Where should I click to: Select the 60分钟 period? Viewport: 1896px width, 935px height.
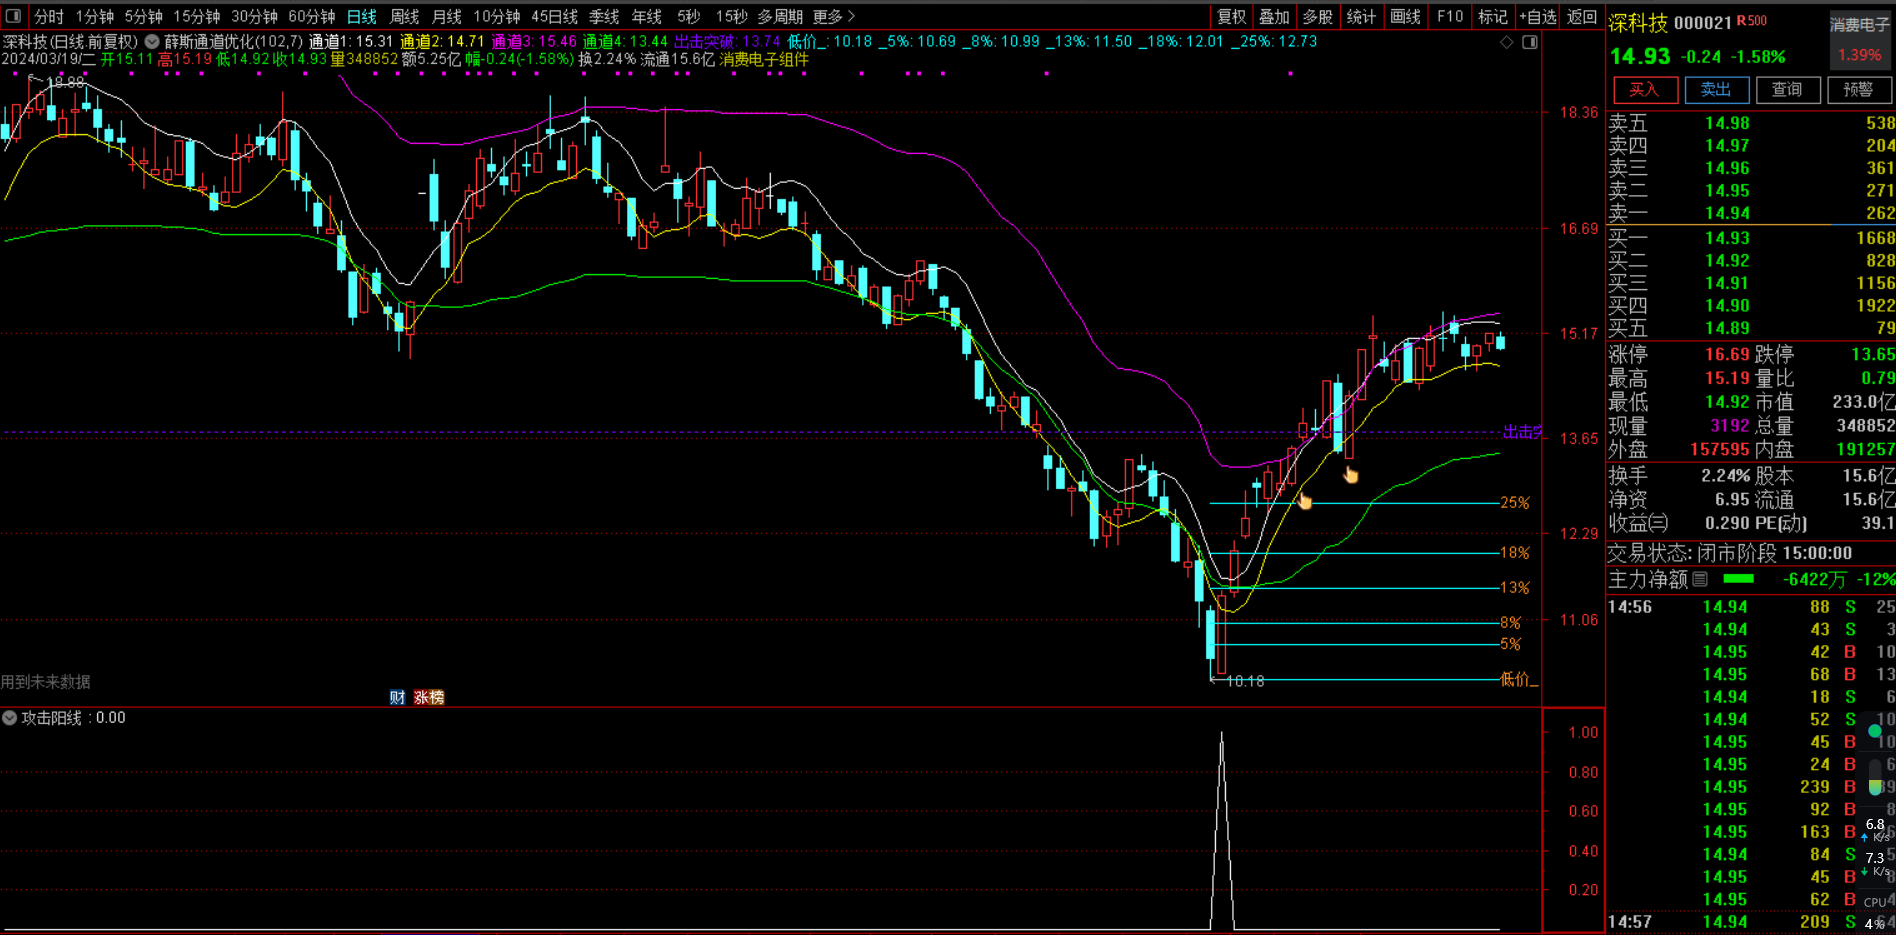point(312,16)
